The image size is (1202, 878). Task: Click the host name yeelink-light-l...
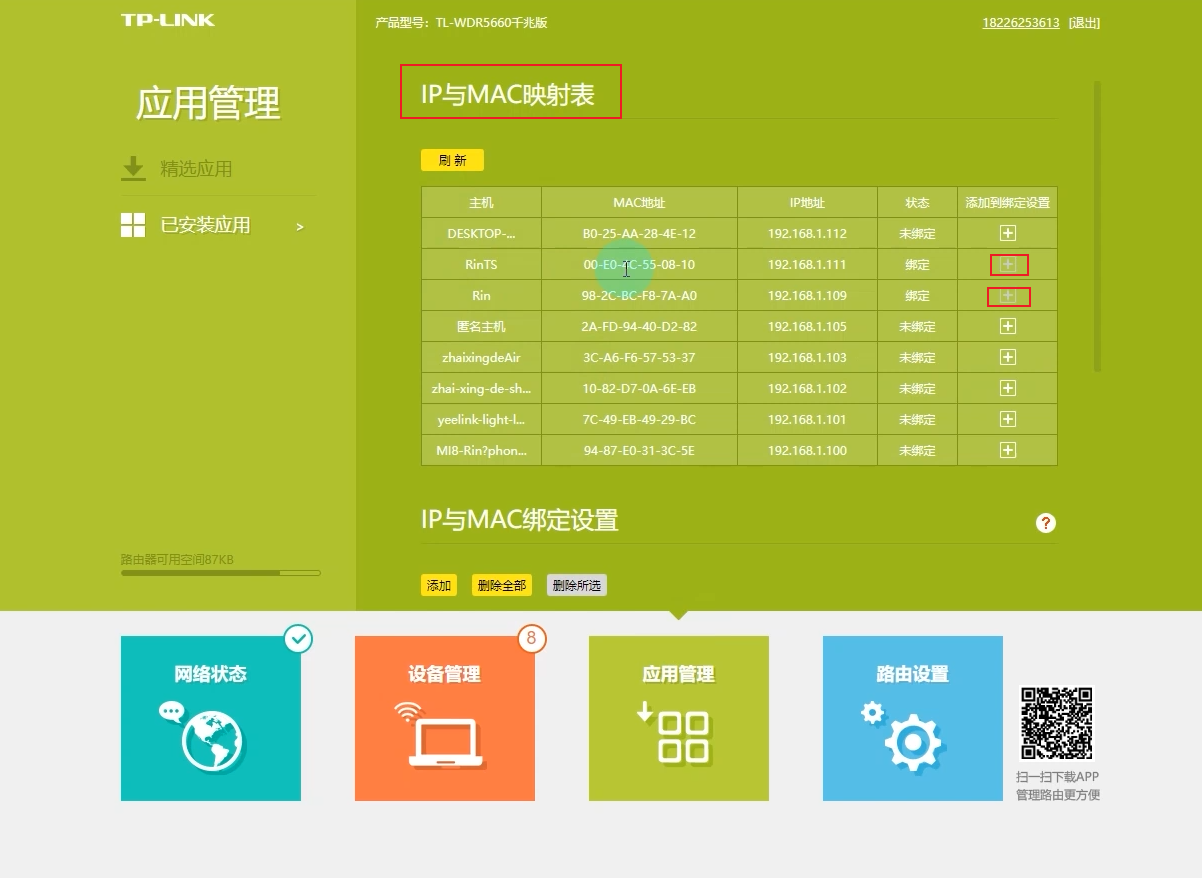[481, 419]
